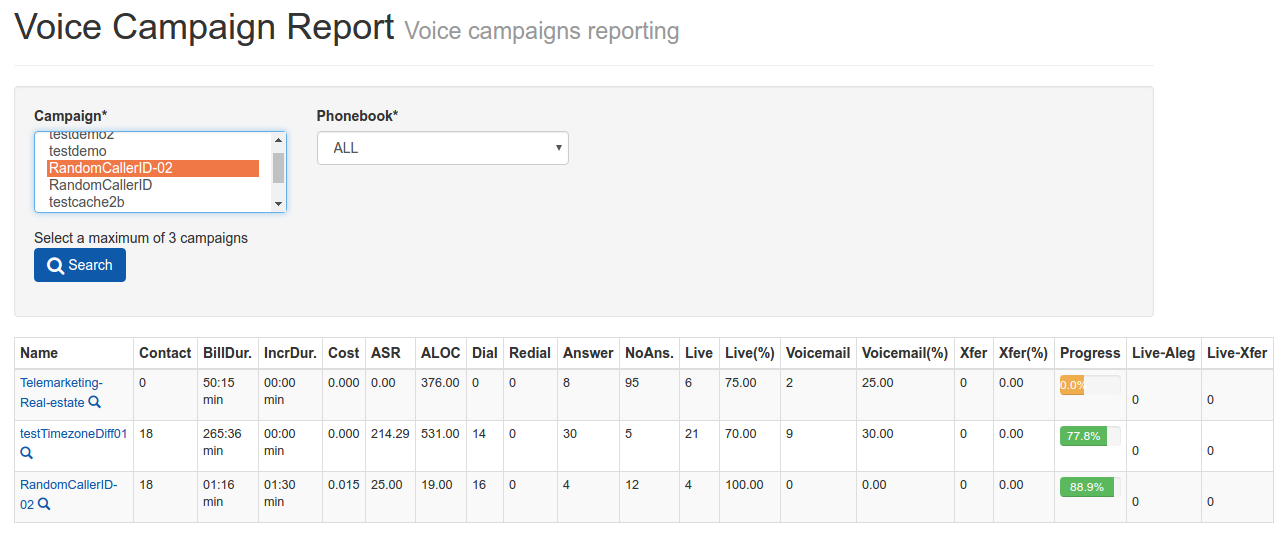Click the magnifier icon beside Telemarketing-Real-estate
The width and height of the screenshot is (1286, 536).
[x=95, y=402]
